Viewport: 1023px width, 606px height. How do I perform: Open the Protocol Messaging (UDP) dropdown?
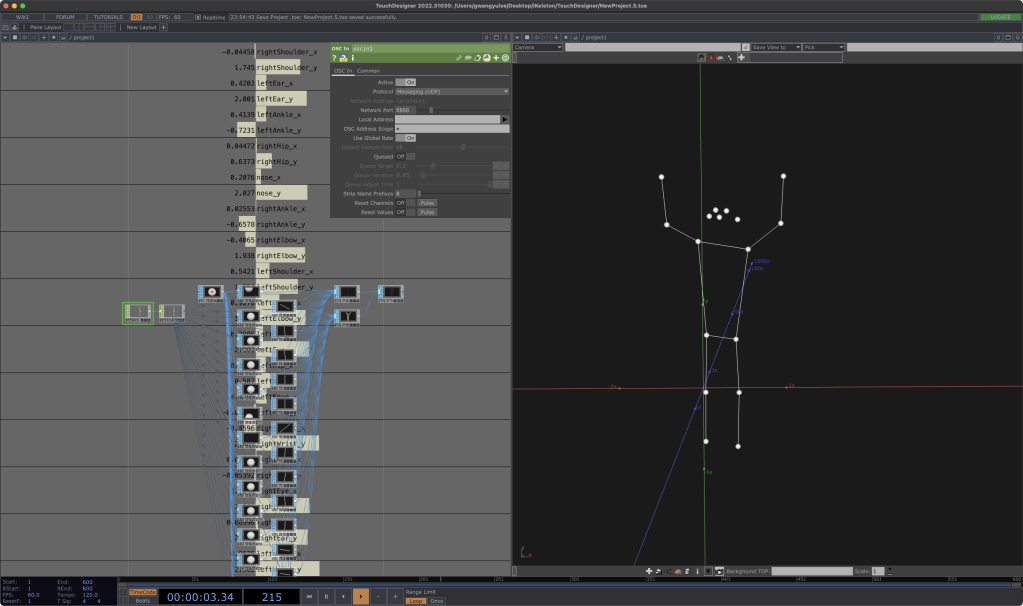click(452, 91)
